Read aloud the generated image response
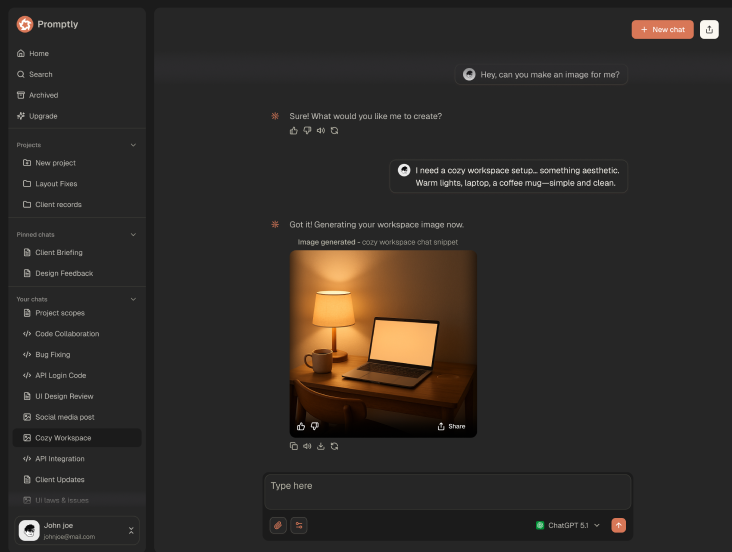Viewport: 732px width, 552px height. click(x=307, y=446)
